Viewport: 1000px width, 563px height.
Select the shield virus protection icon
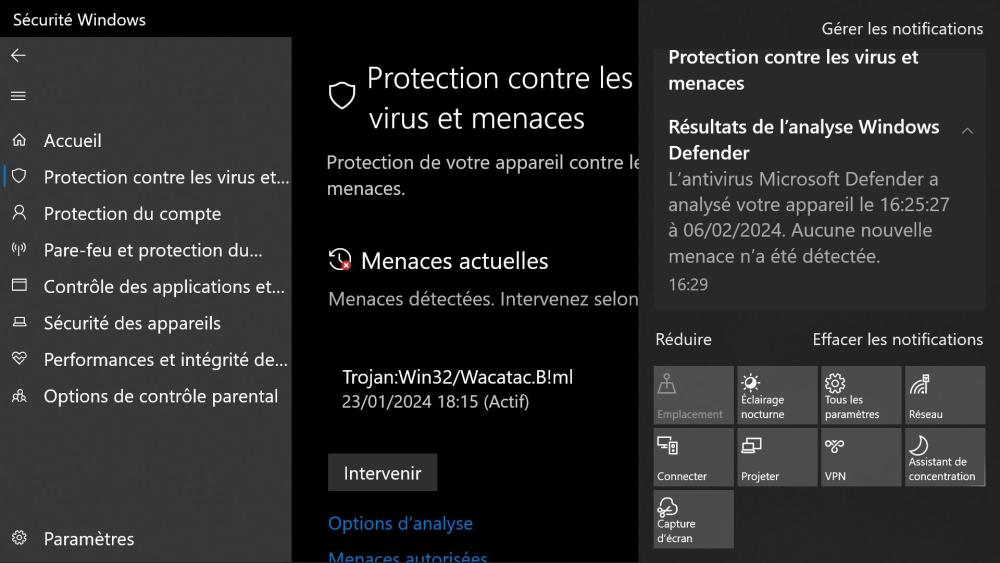click(x=19, y=177)
